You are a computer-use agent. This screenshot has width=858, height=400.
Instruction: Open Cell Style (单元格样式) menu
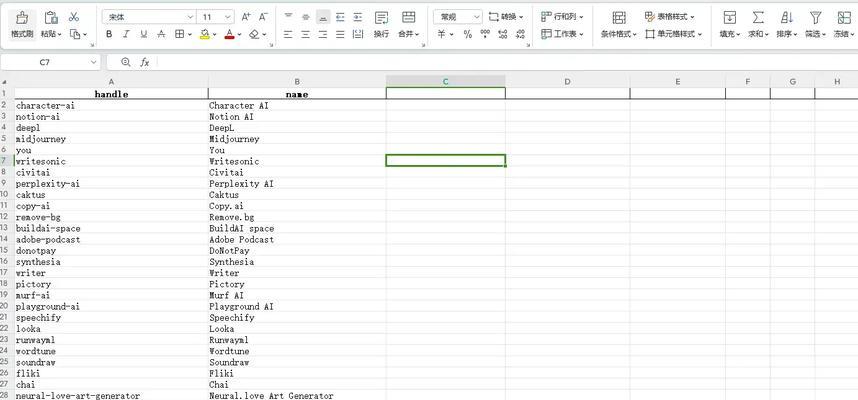[x=674, y=34]
